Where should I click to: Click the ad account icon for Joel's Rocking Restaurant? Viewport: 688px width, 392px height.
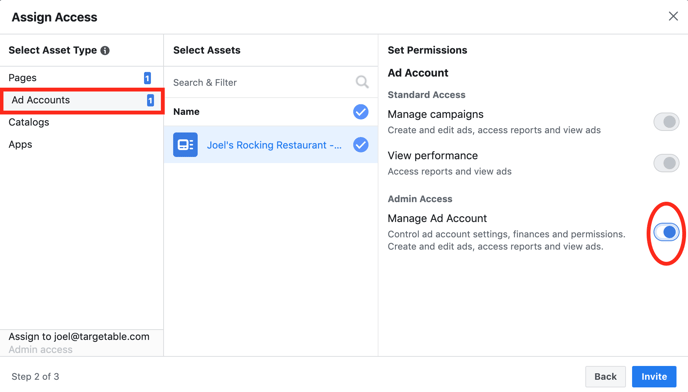click(185, 144)
